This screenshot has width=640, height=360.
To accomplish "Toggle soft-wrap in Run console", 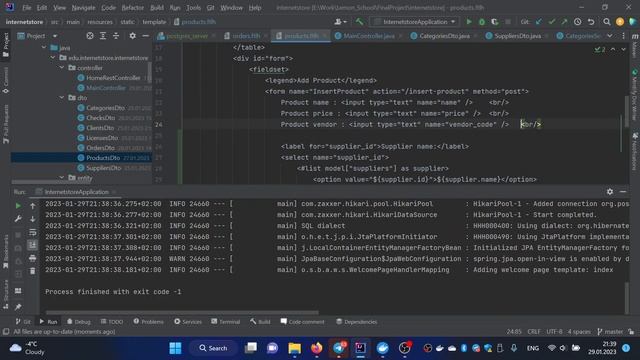I will [33, 232].
